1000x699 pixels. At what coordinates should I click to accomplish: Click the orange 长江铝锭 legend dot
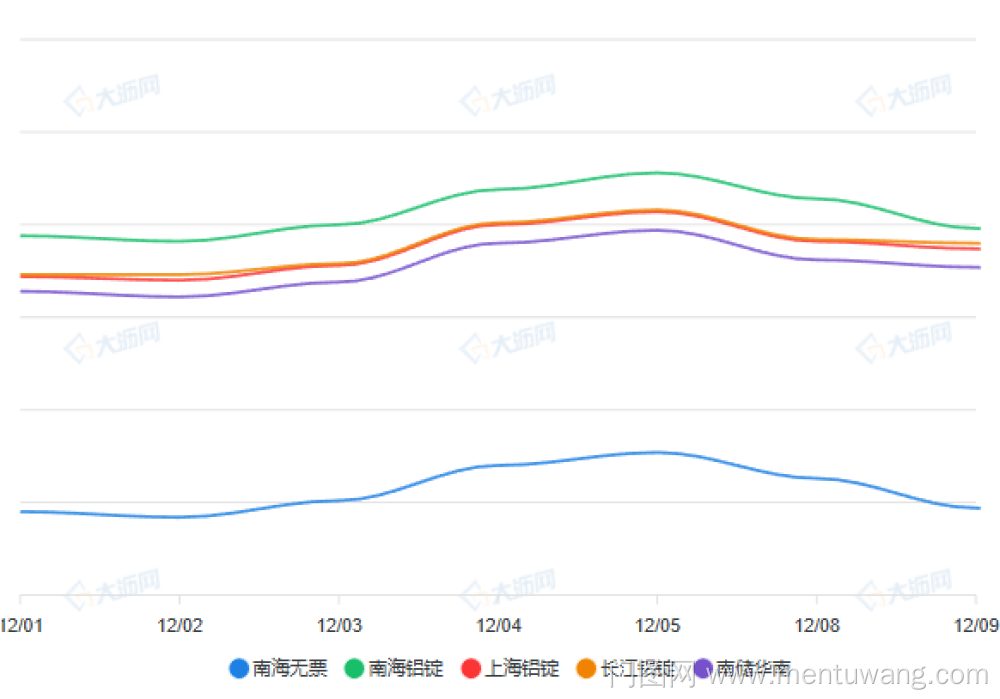click(587, 668)
